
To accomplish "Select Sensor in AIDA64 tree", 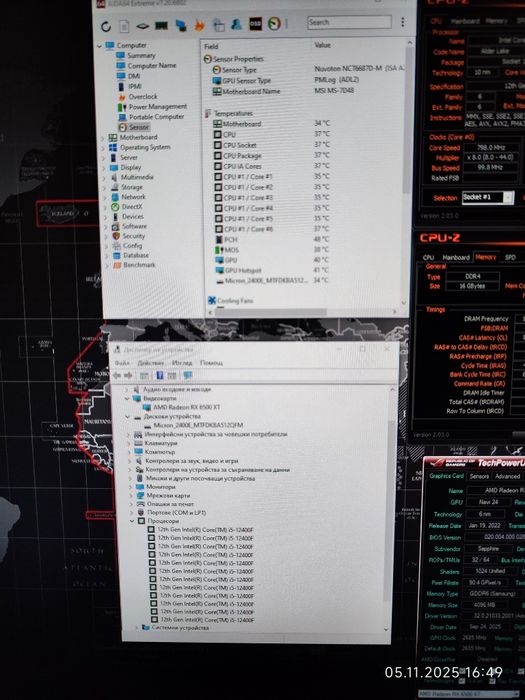I will click(x=139, y=127).
